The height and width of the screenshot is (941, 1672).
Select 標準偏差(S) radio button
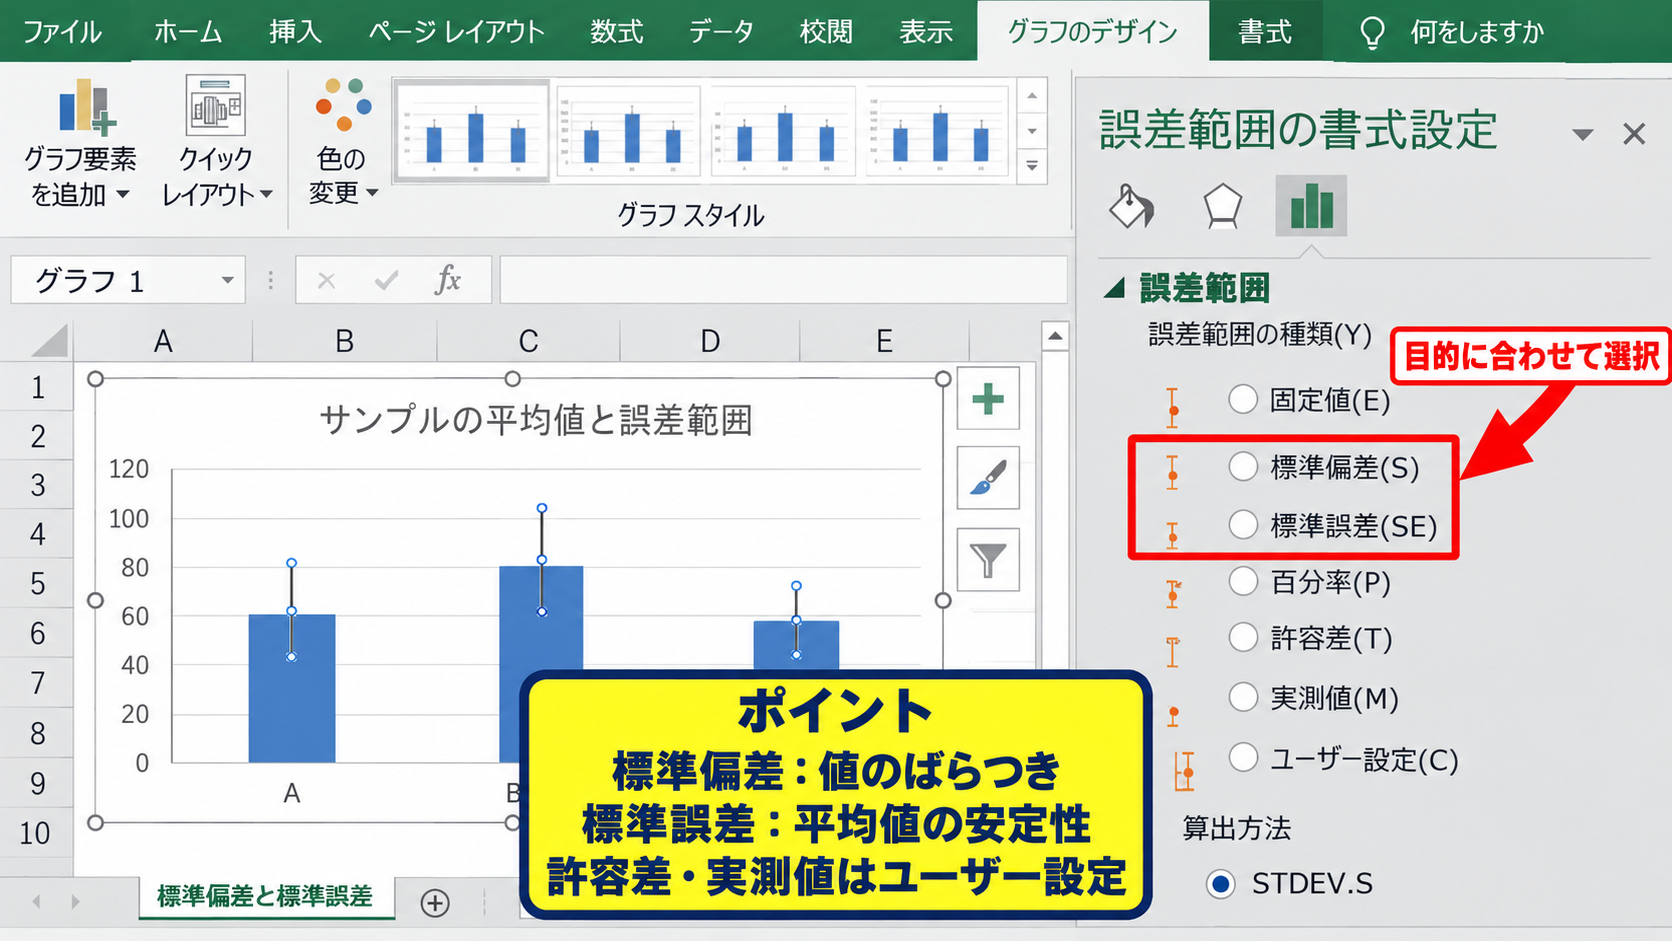[x=1243, y=466]
